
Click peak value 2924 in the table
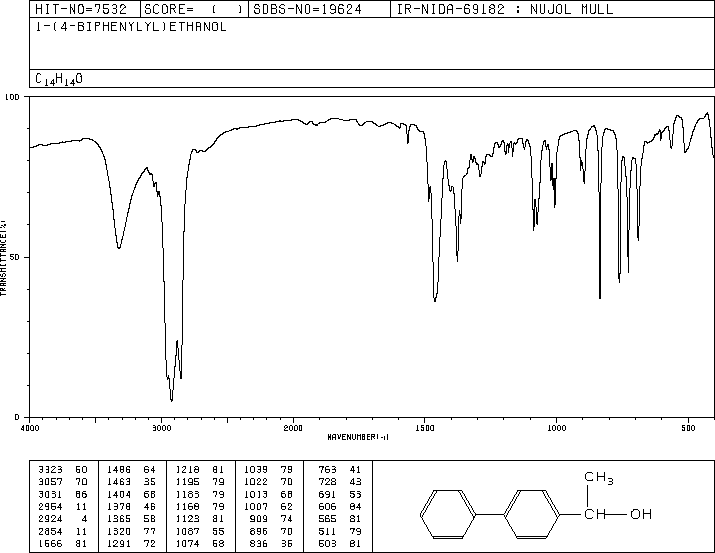coord(50,519)
